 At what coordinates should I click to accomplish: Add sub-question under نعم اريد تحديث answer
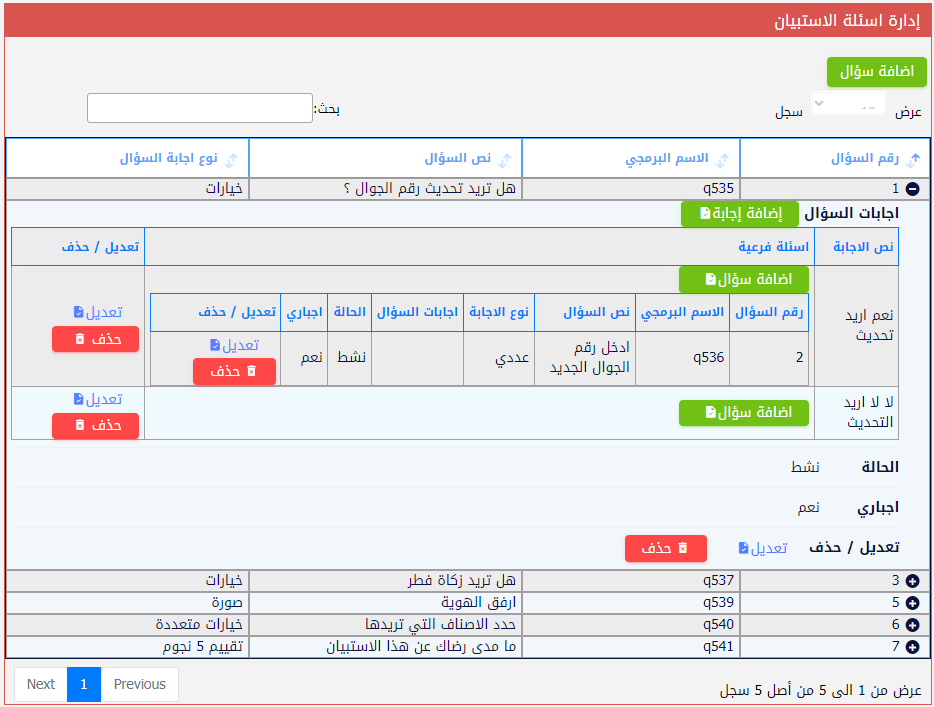pos(743,279)
